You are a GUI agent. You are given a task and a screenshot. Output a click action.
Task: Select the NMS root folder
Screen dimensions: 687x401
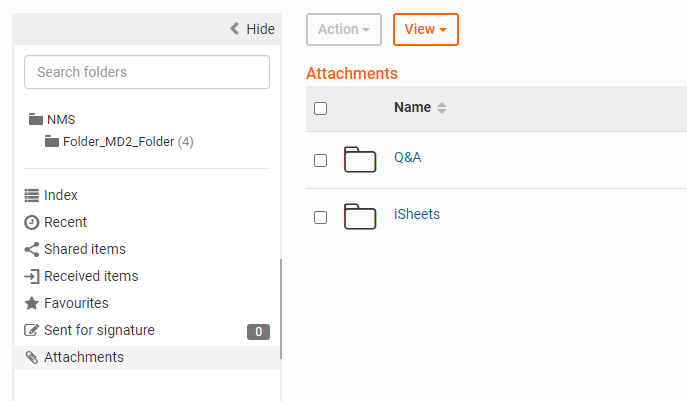(x=60, y=119)
